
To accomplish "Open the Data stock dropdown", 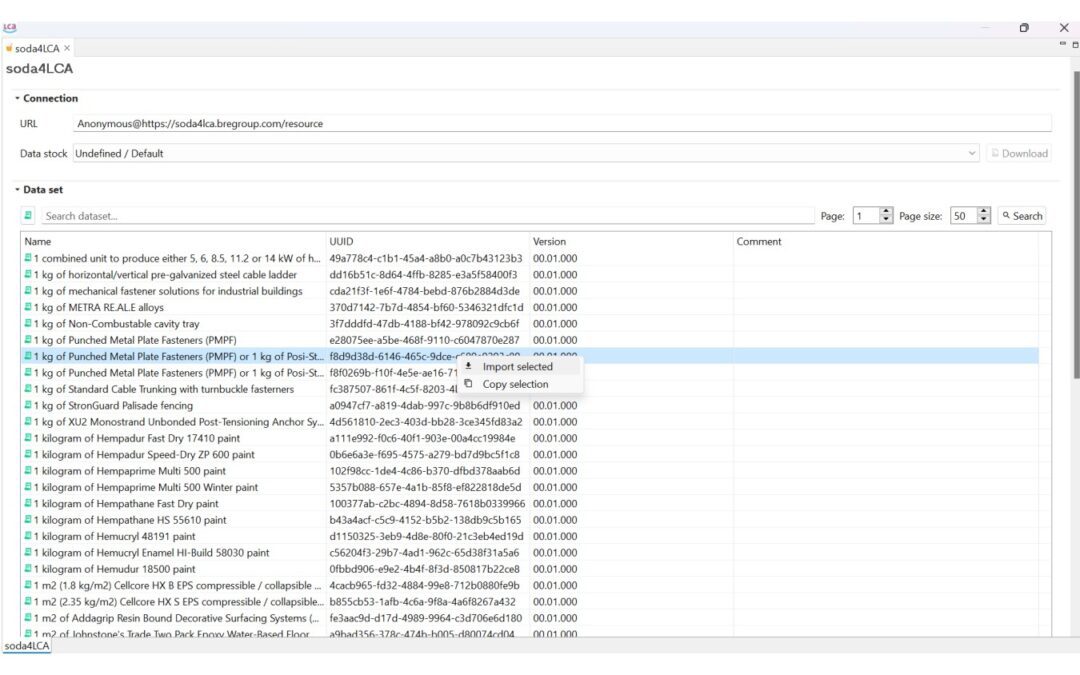I will click(x=972, y=153).
